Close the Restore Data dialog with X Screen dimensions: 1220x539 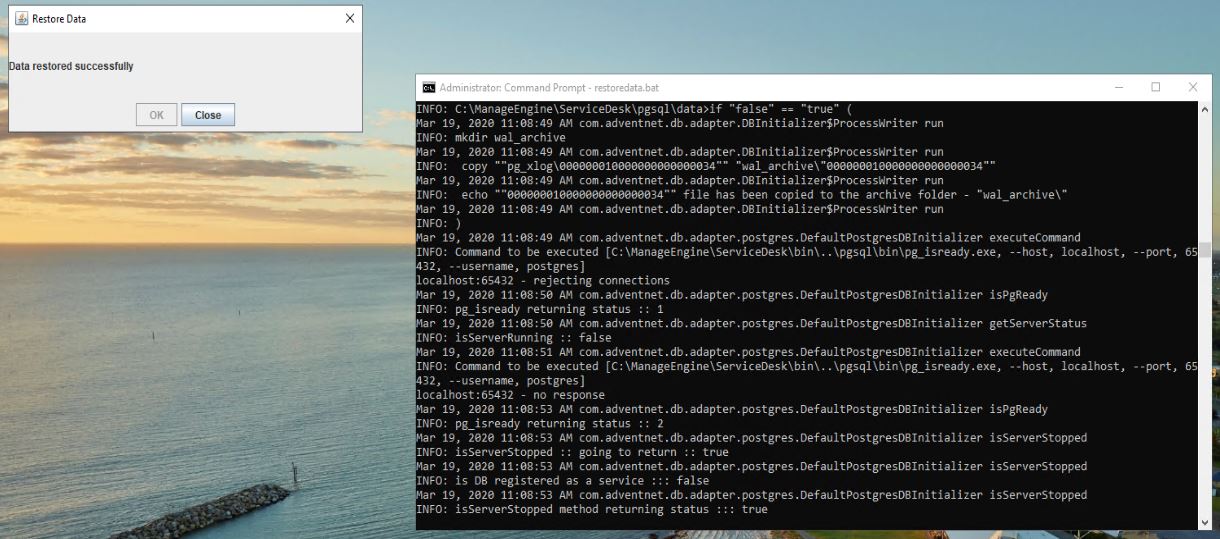pos(349,19)
